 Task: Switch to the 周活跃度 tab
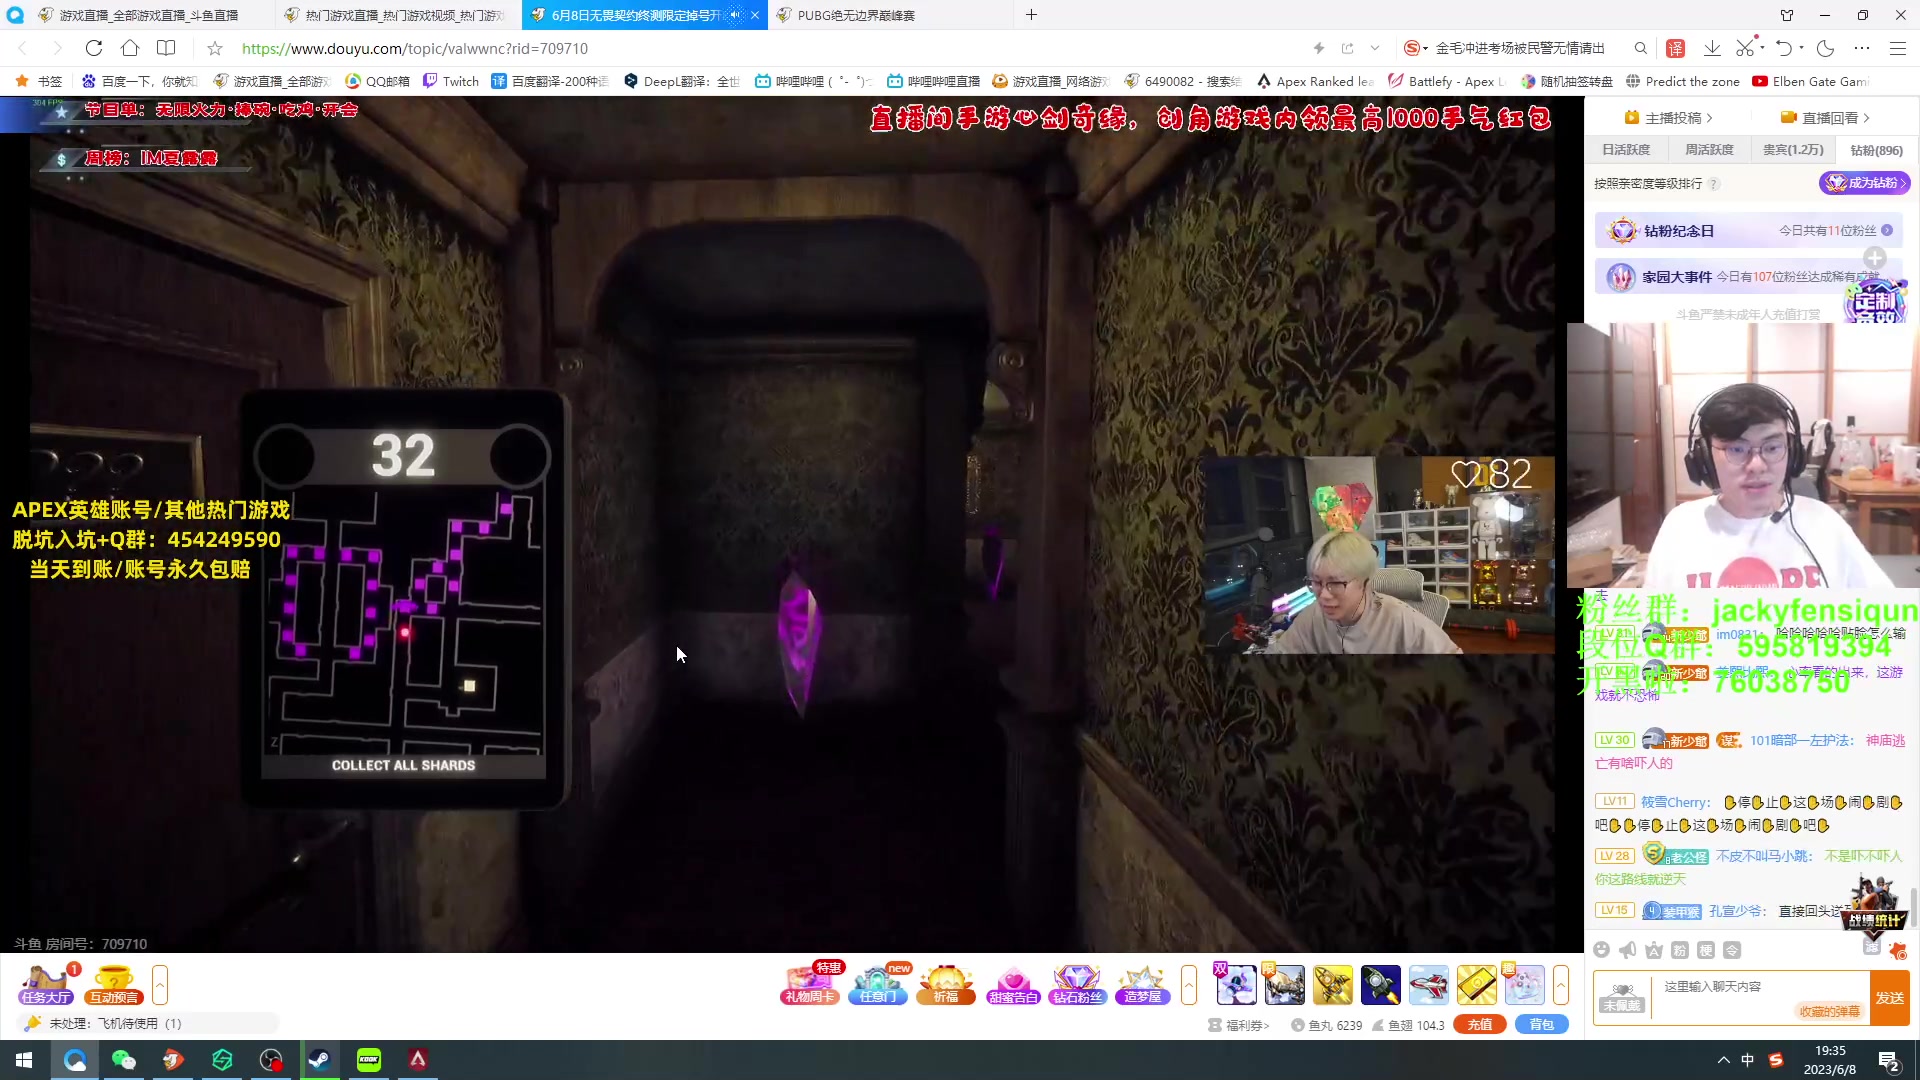tap(1709, 150)
